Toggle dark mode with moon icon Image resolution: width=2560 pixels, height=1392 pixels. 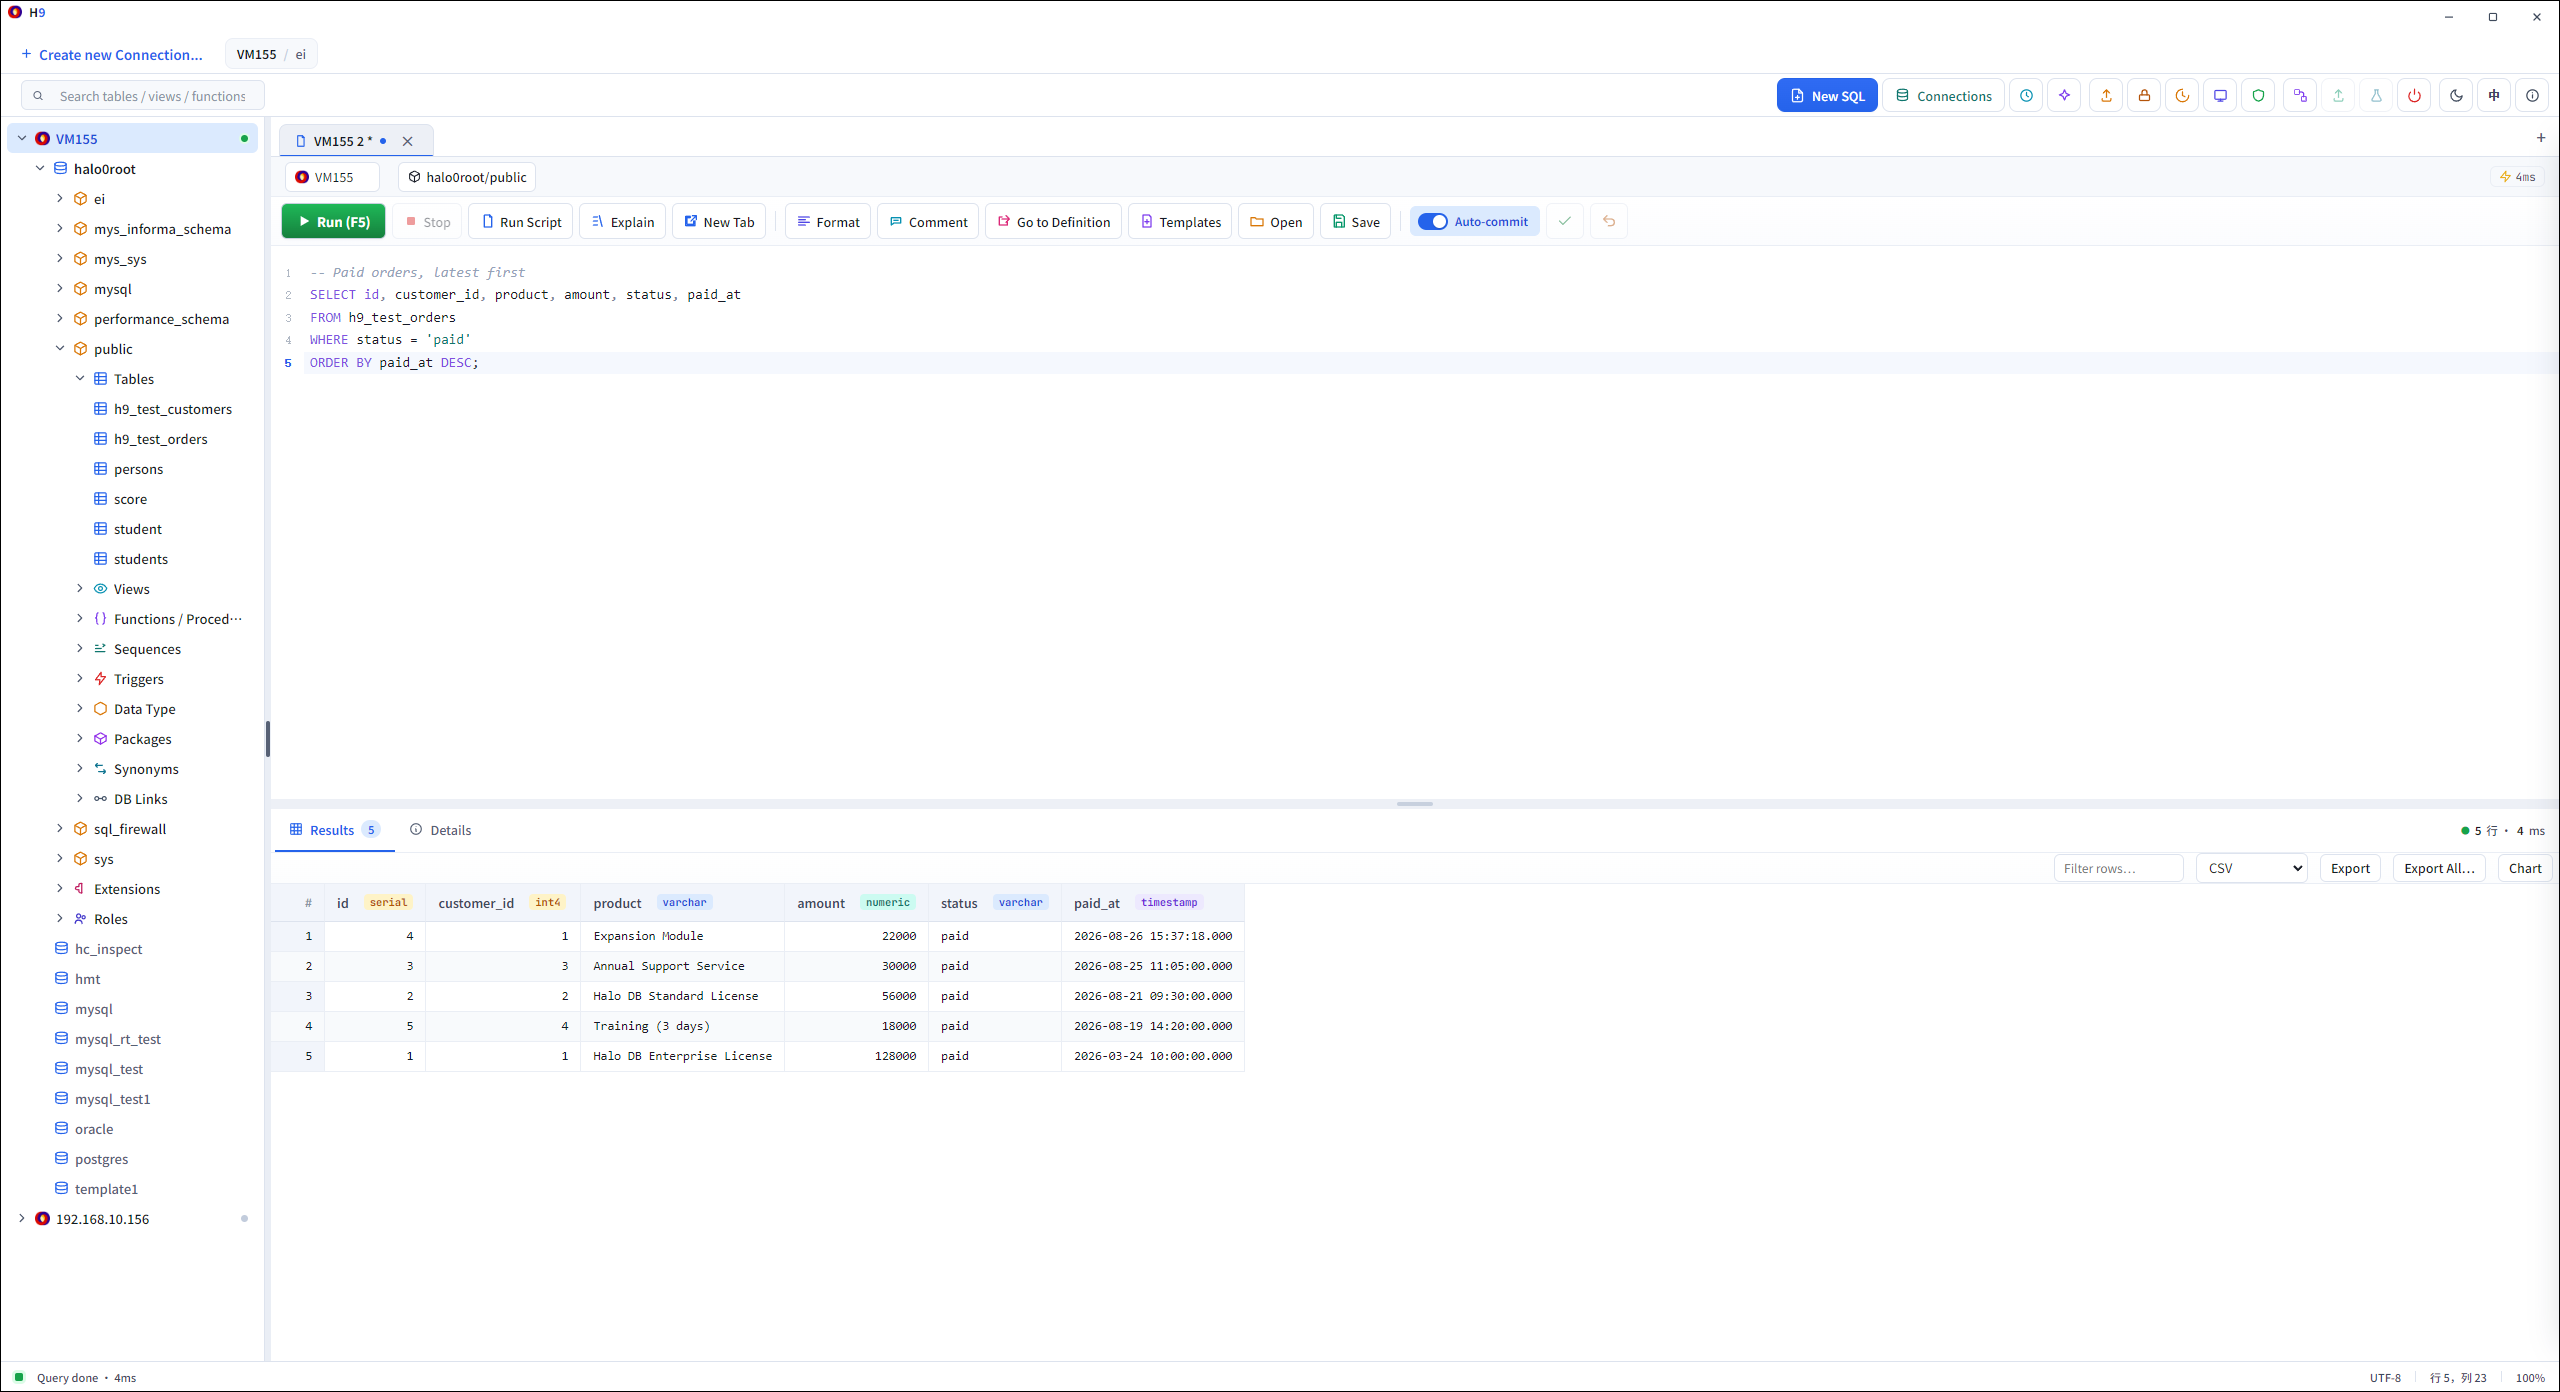tap(2456, 96)
